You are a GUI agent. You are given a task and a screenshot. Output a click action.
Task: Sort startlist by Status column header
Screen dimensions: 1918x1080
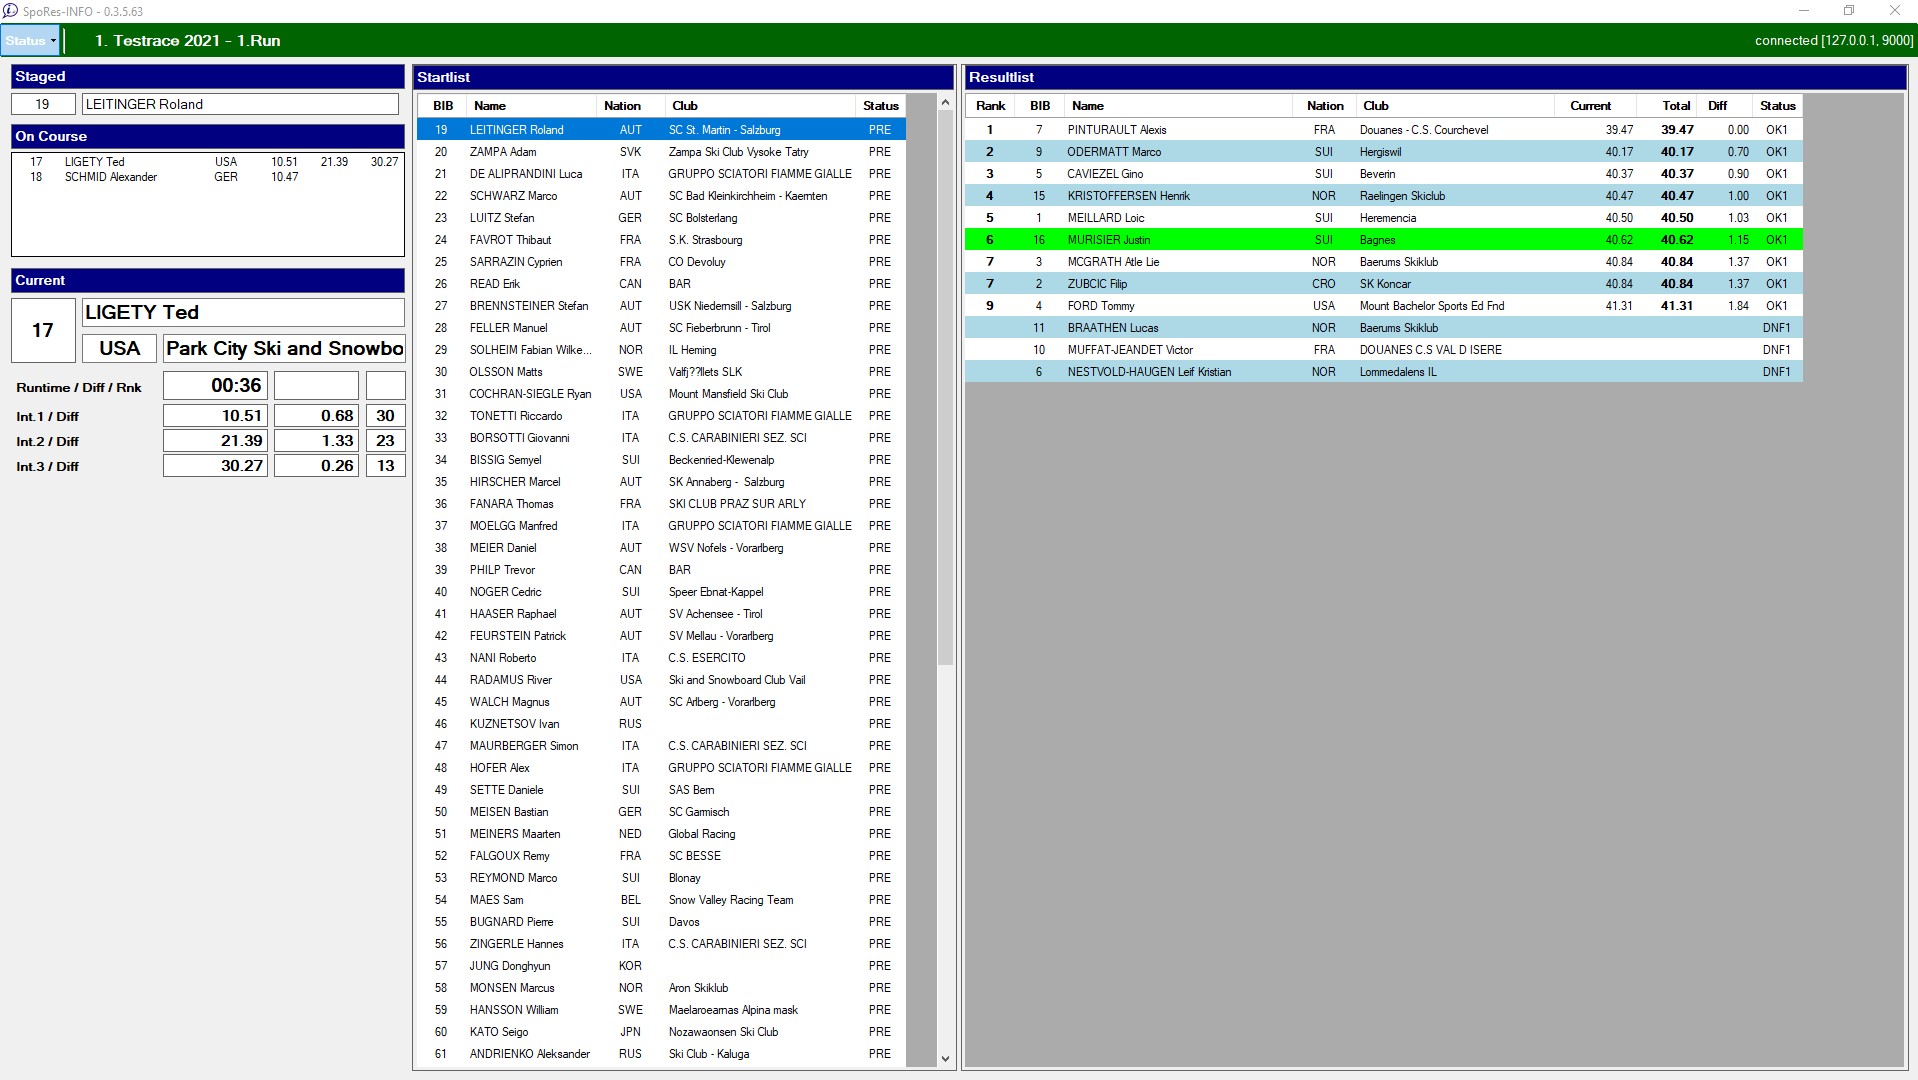point(880,106)
